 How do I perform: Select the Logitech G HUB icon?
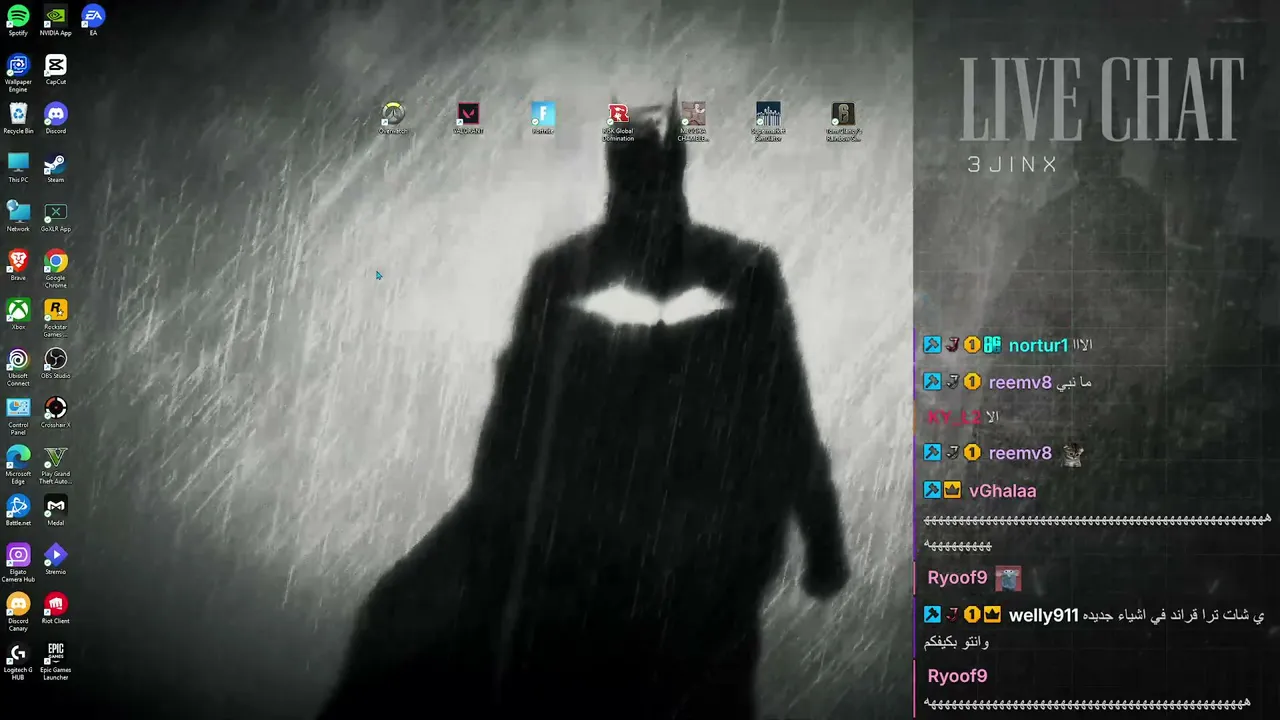click(18, 661)
